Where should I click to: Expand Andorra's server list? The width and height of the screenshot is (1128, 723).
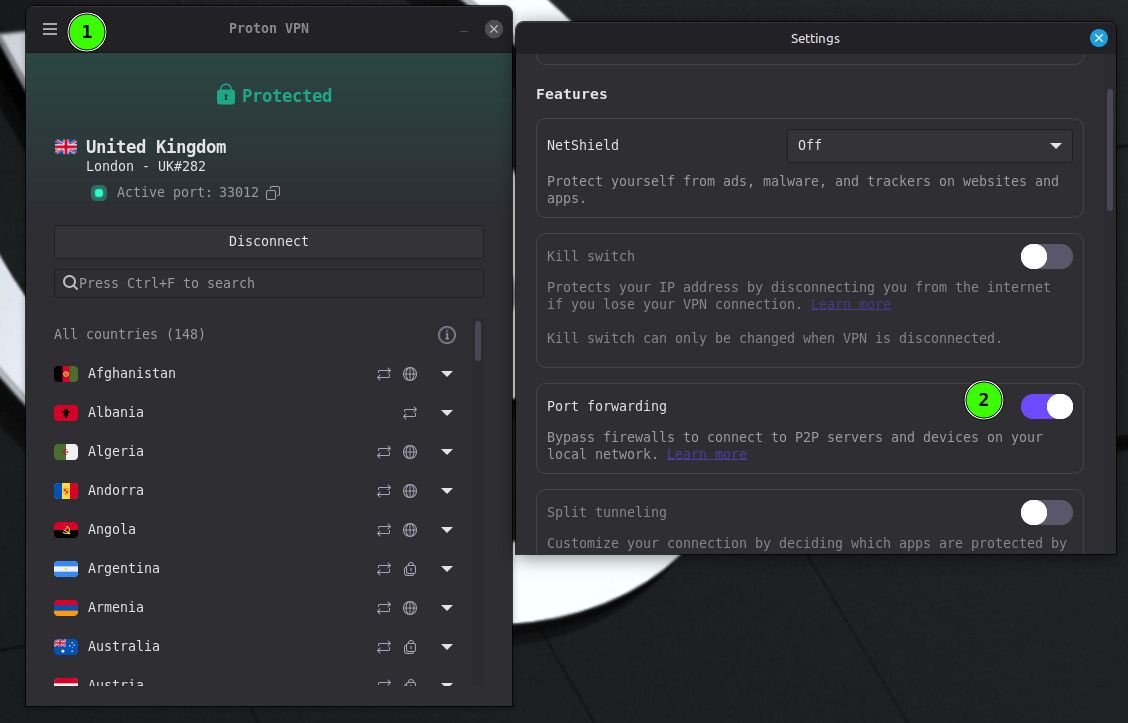pyautogui.click(x=447, y=491)
